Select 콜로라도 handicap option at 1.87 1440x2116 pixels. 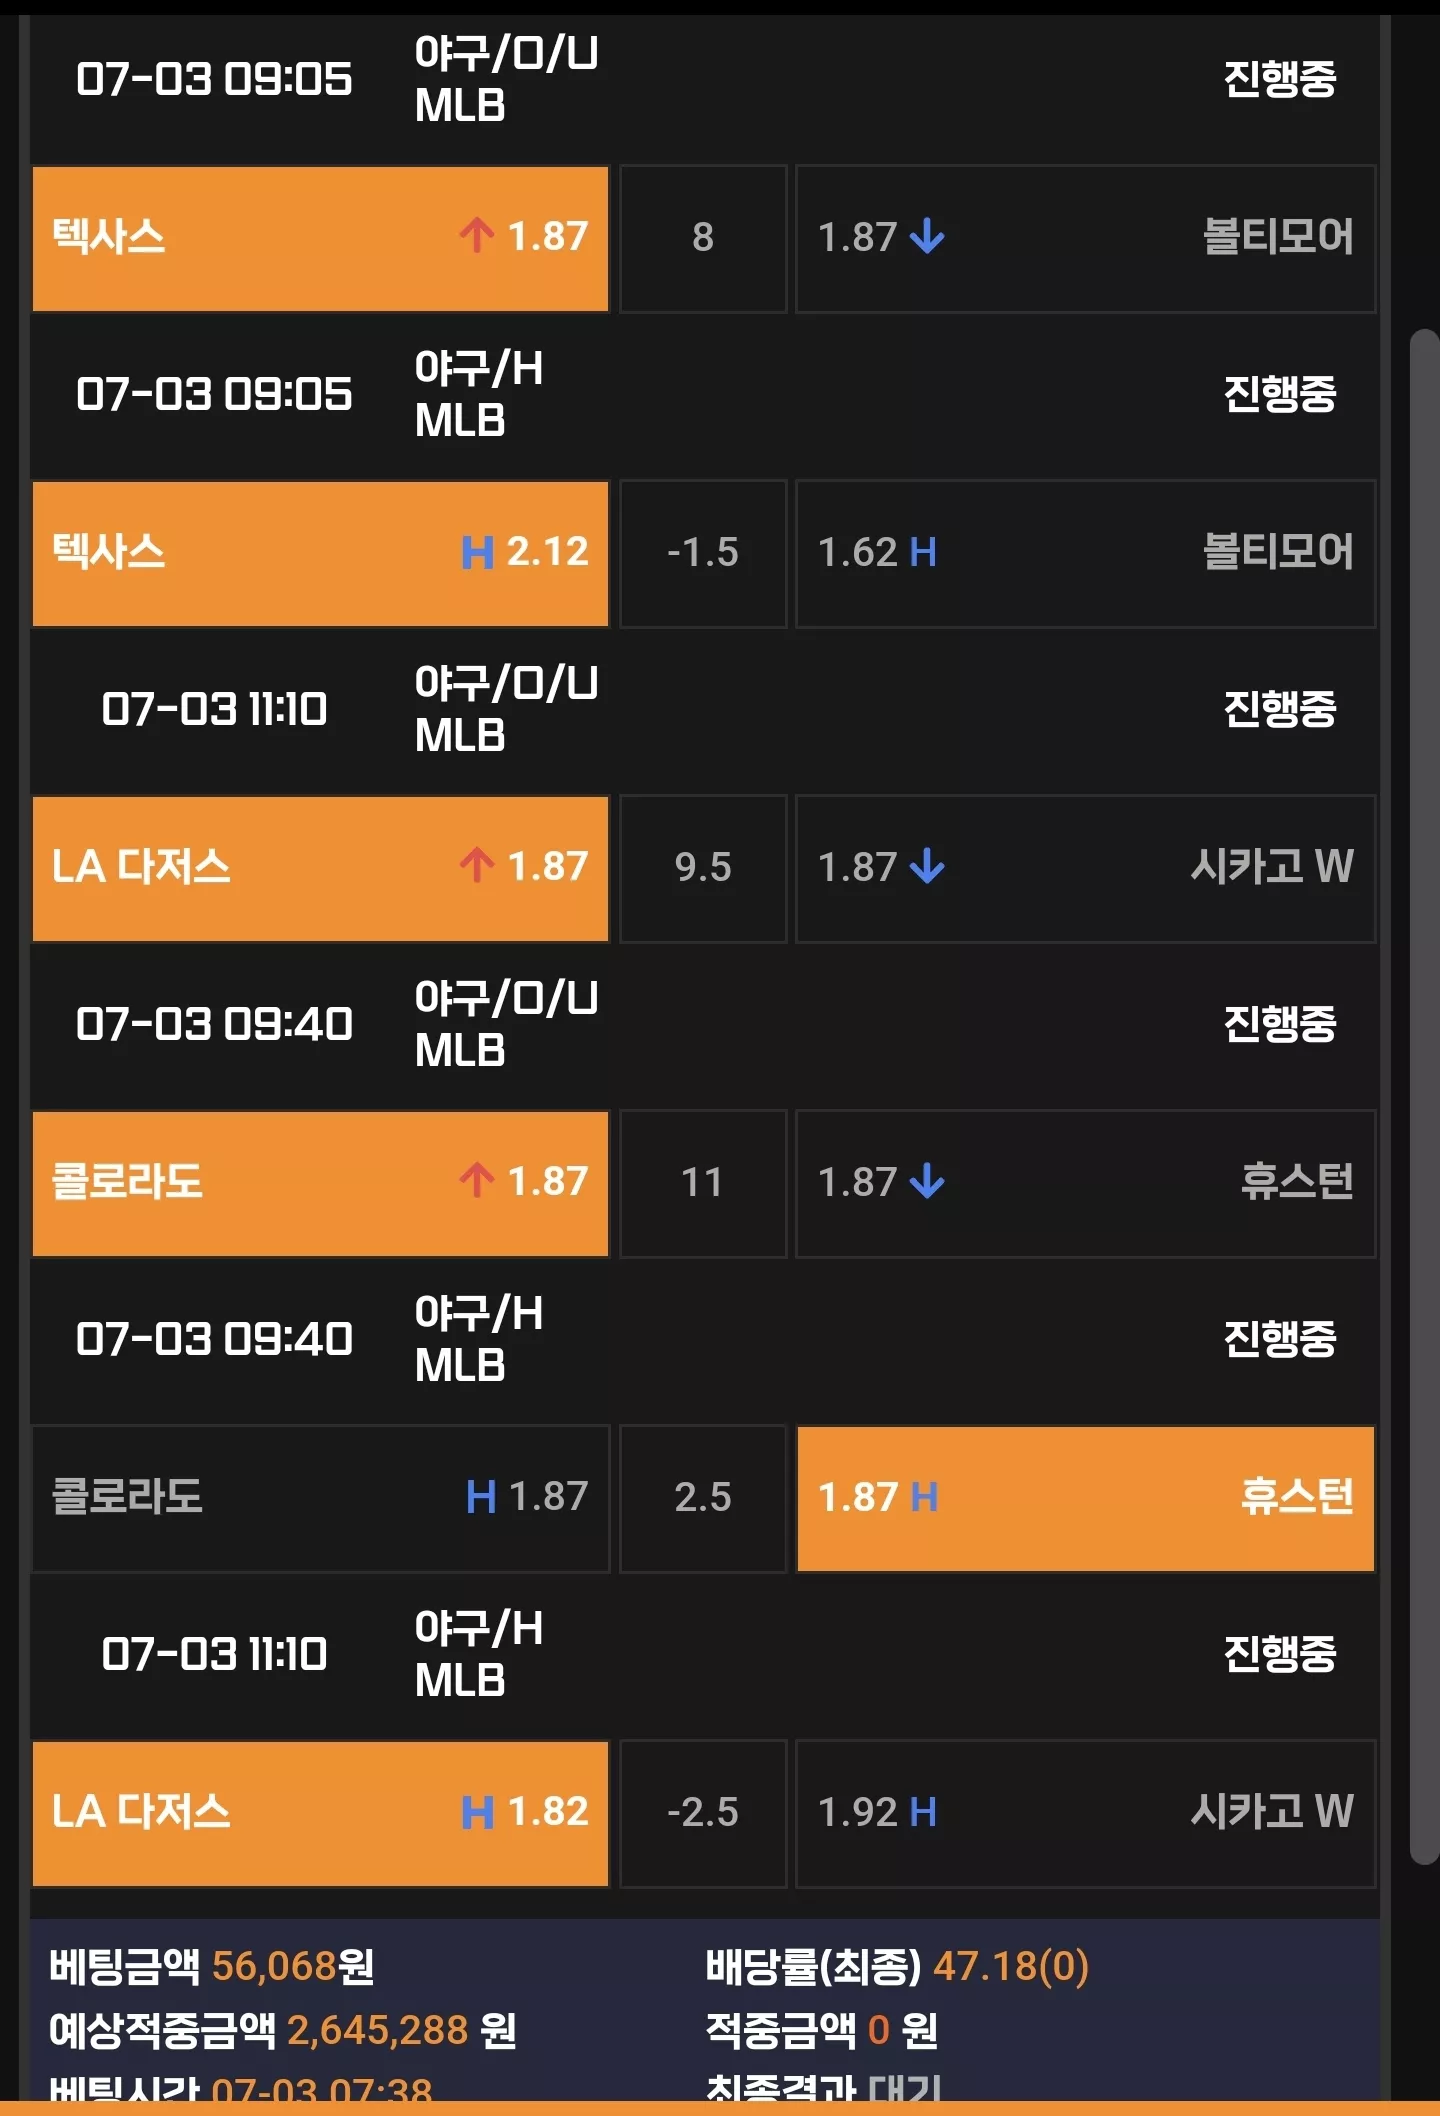320,1498
